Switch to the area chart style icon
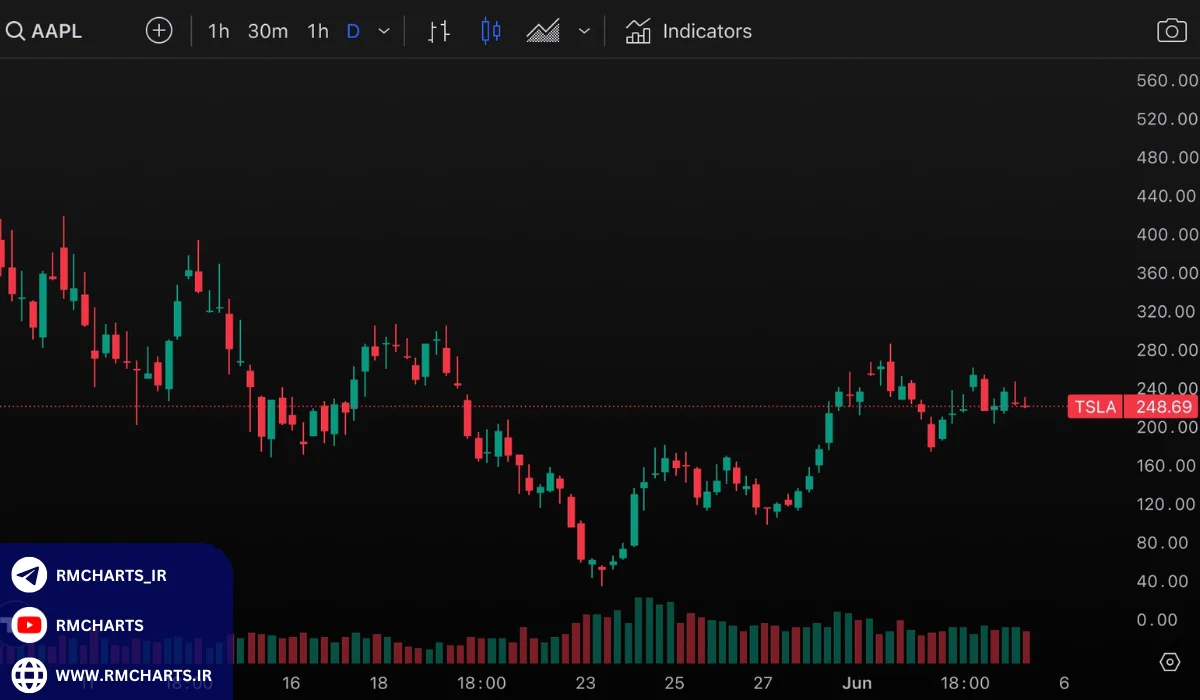The height and width of the screenshot is (700, 1200). click(x=543, y=31)
